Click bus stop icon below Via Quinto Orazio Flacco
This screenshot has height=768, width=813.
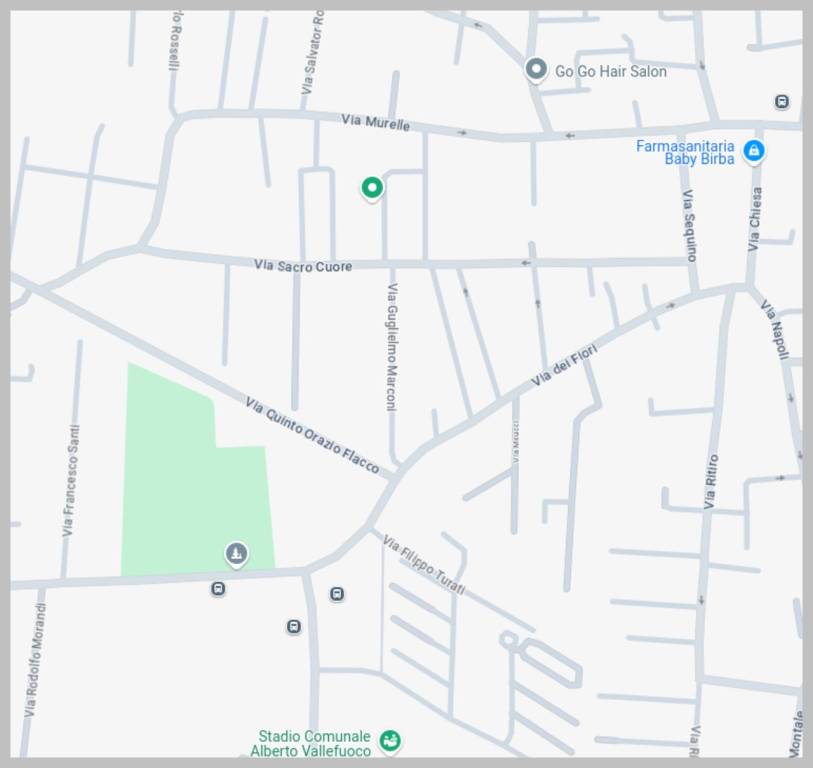(337, 594)
